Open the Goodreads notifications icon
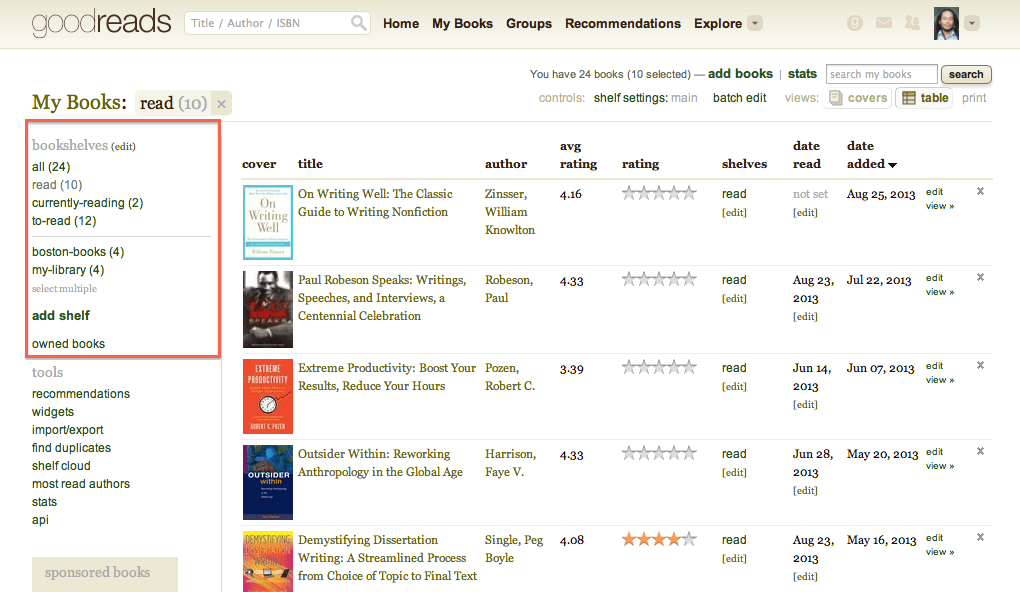 (x=855, y=23)
